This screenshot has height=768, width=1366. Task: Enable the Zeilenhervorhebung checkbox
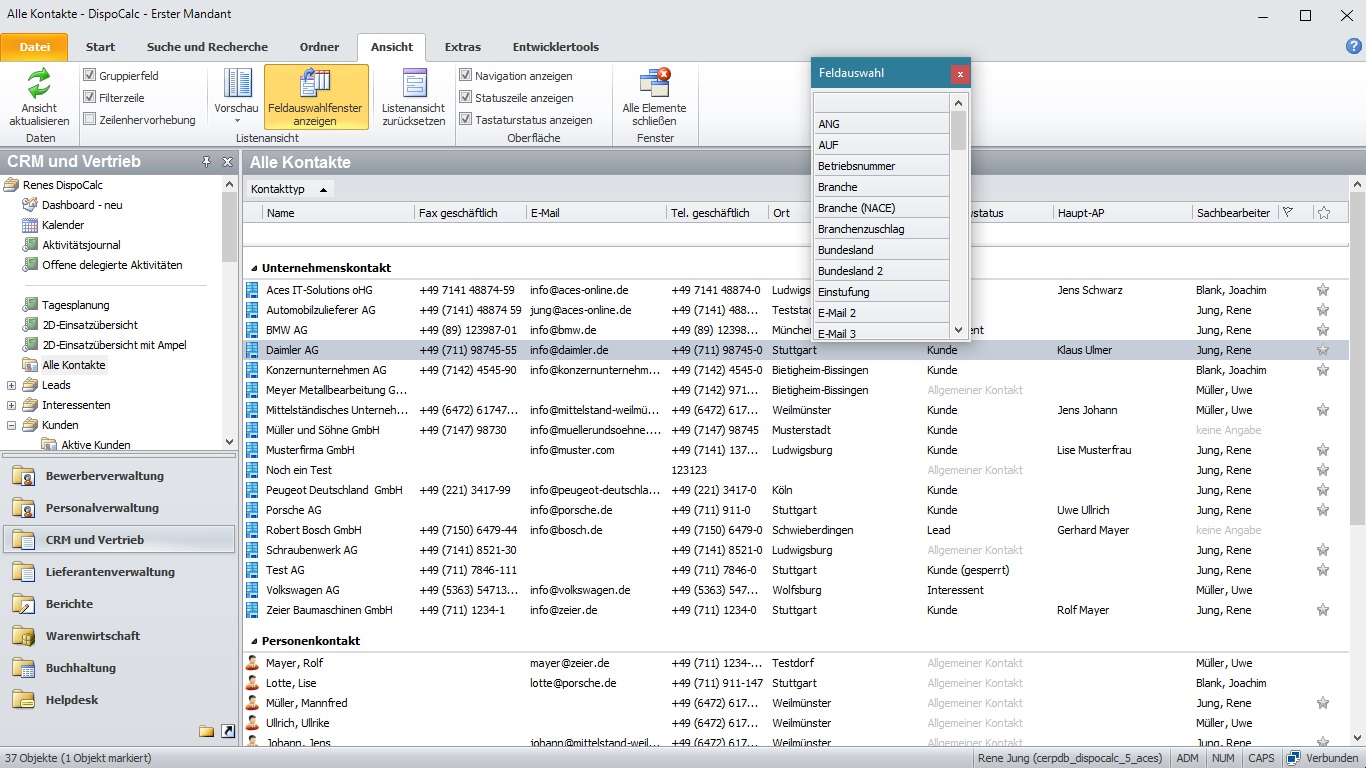90,119
